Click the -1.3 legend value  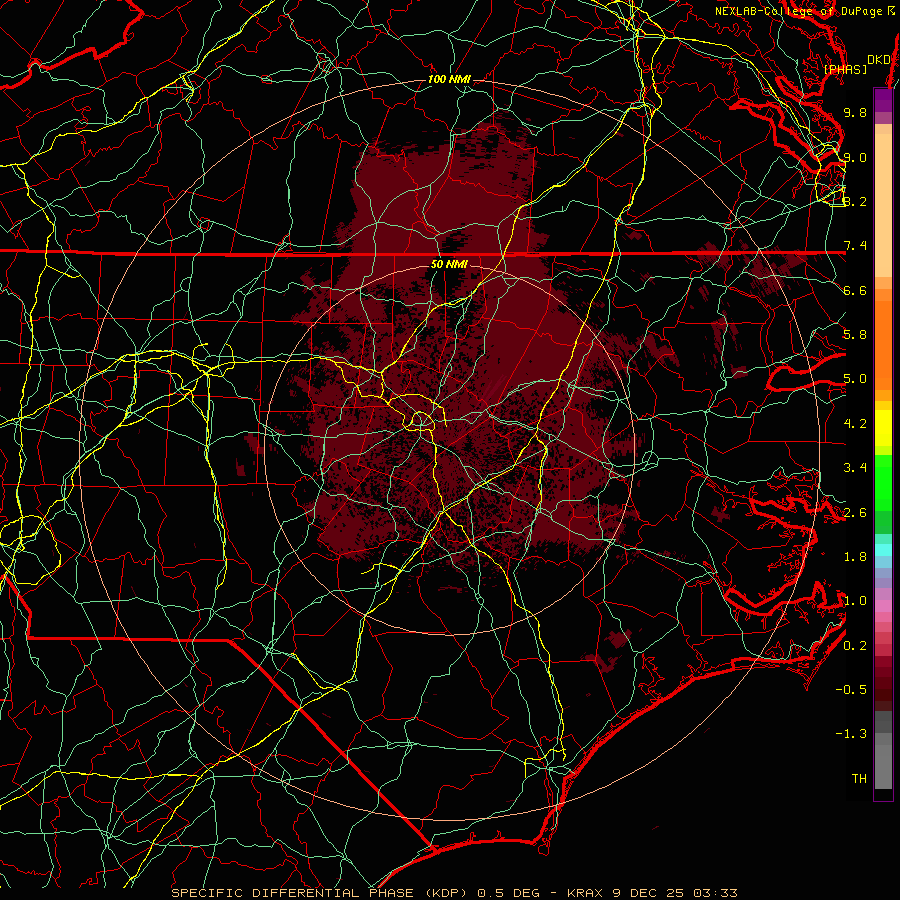pyautogui.click(x=851, y=734)
